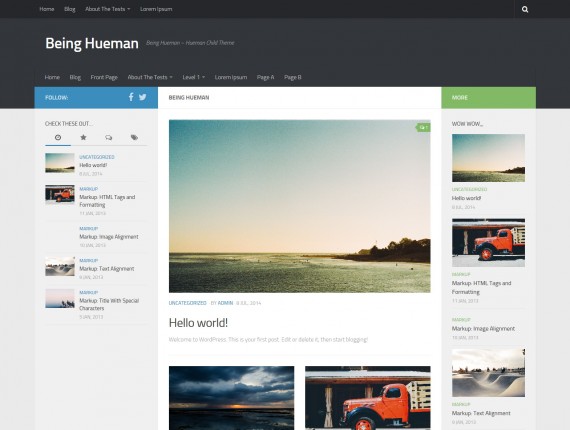Open the comment count badge on featured image
The height and width of the screenshot is (430, 570).
(423, 128)
